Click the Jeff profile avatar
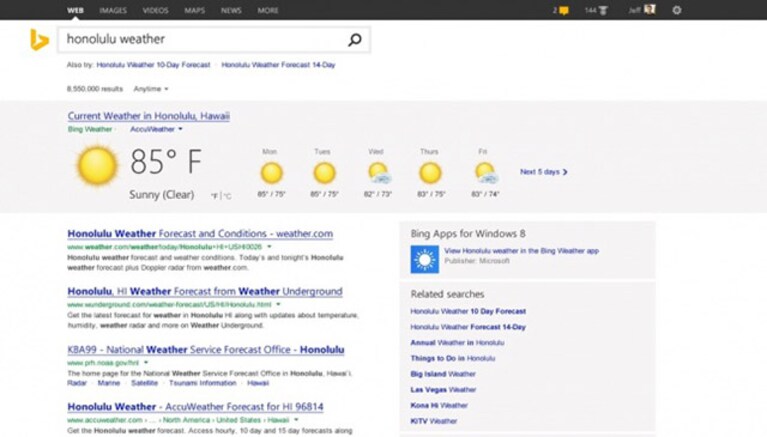This screenshot has height=437, width=767. 650,9
